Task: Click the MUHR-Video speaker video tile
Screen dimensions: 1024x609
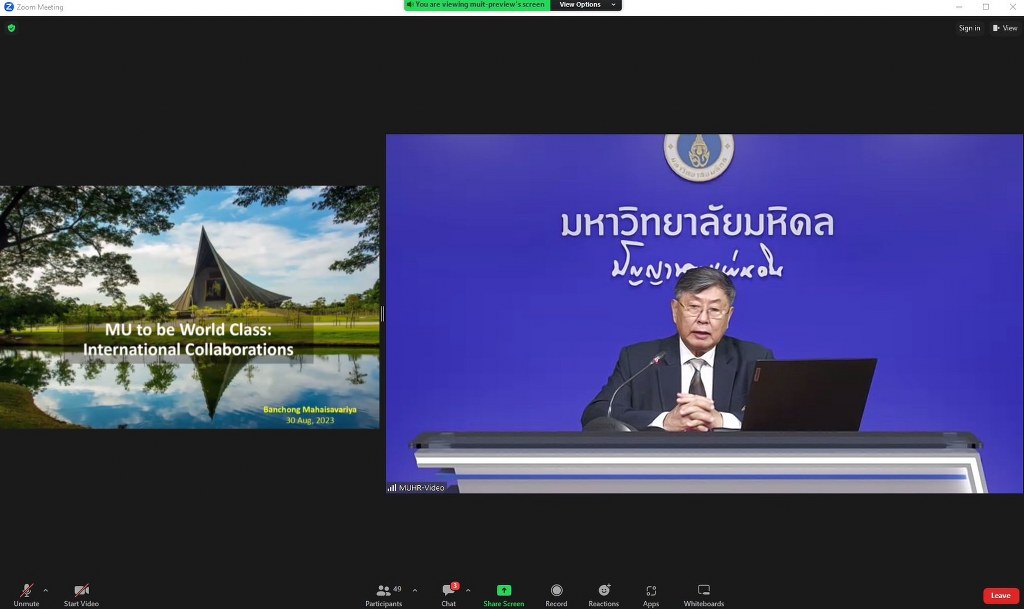Action: [704, 313]
